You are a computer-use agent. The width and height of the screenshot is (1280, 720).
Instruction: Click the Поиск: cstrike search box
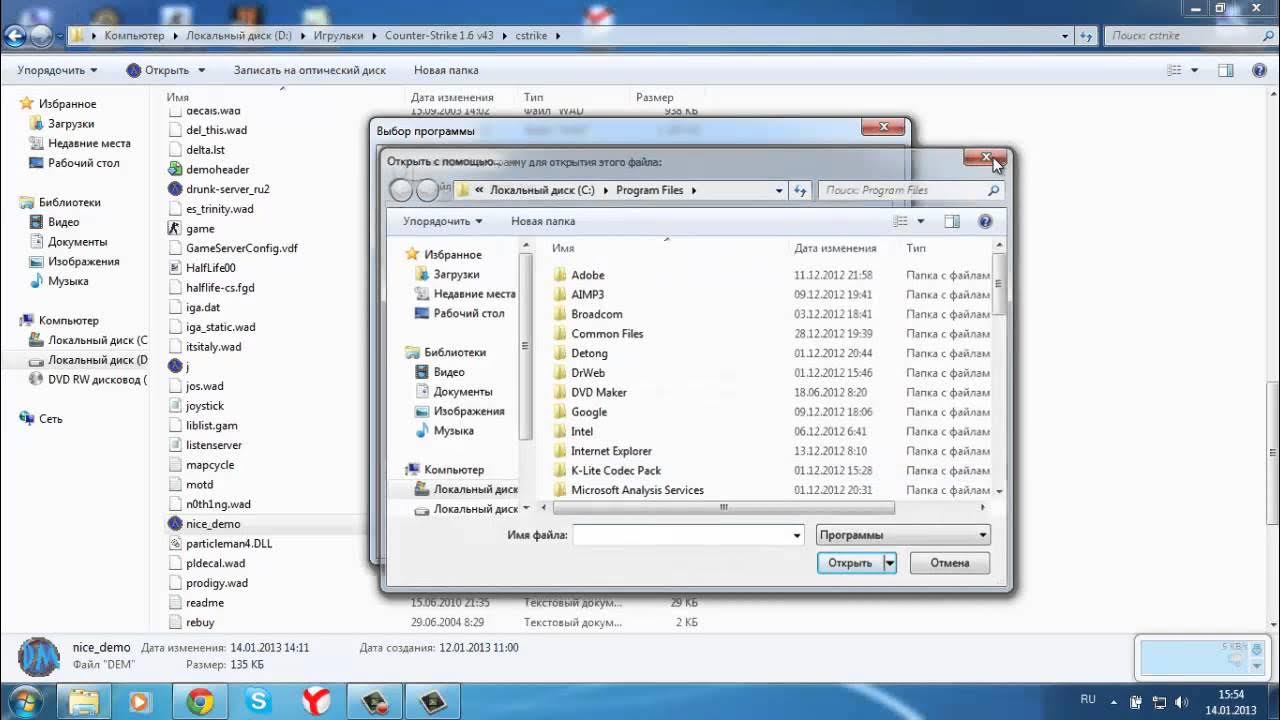pyautogui.click(x=1188, y=36)
